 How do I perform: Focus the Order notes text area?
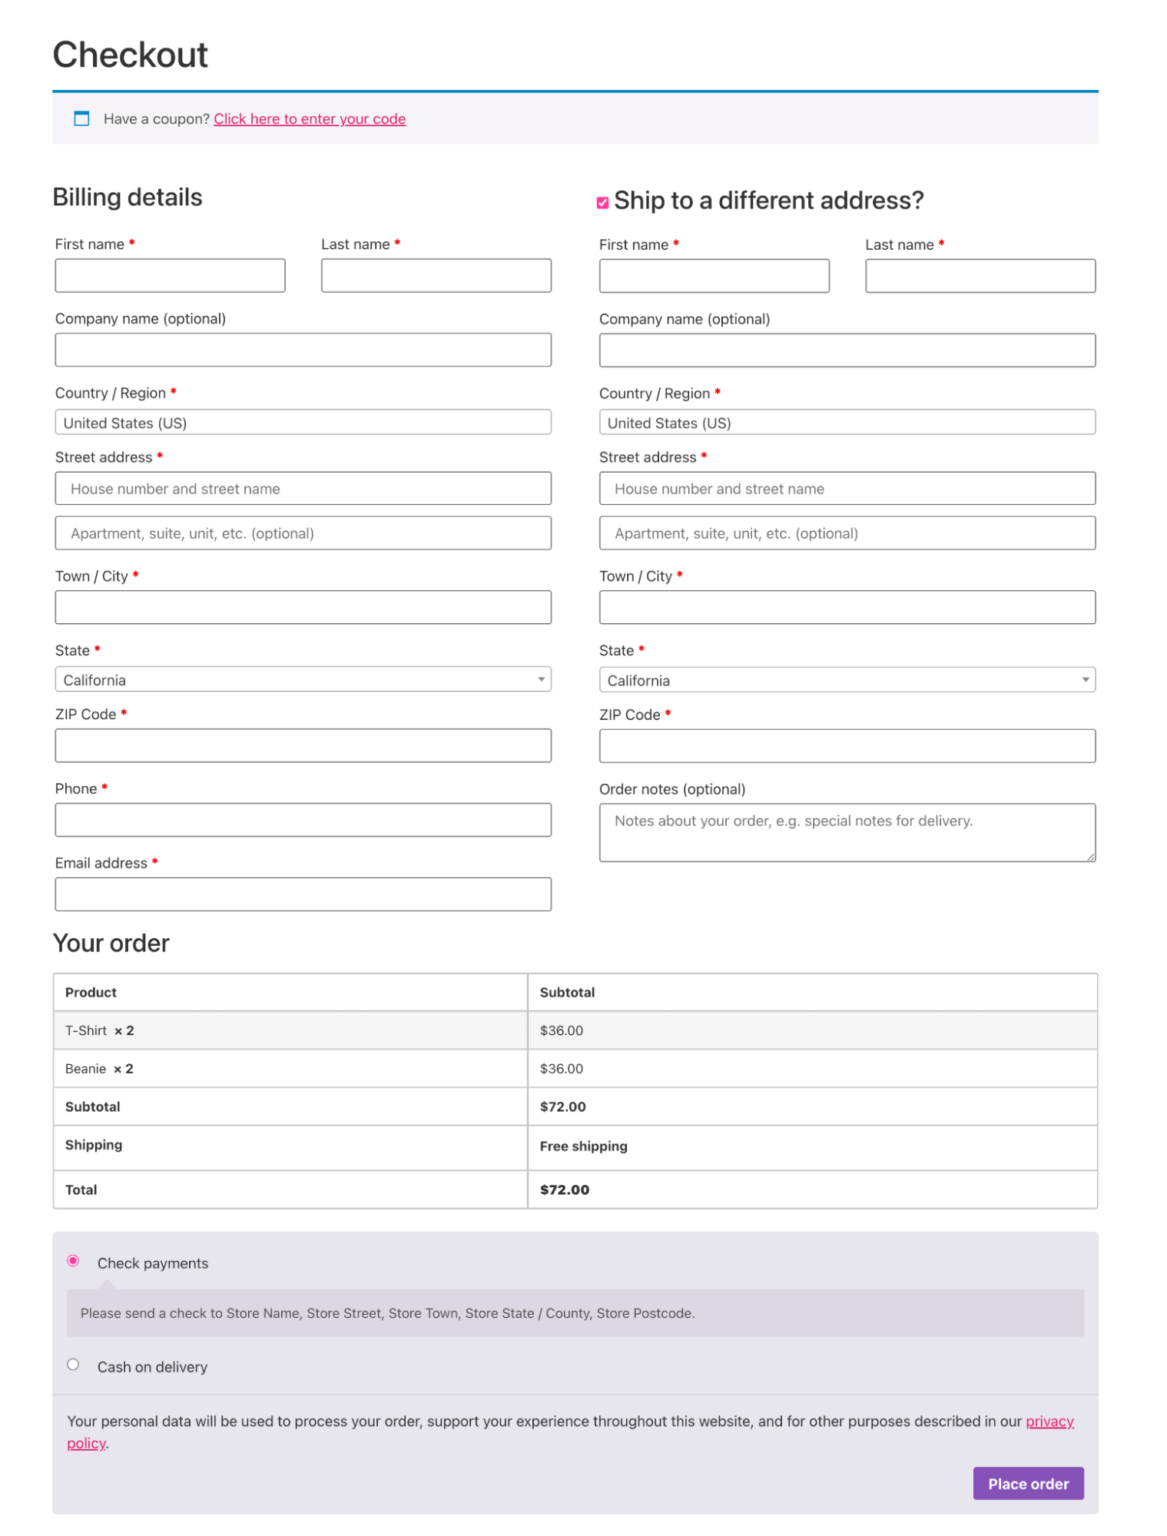coord(847,831)
